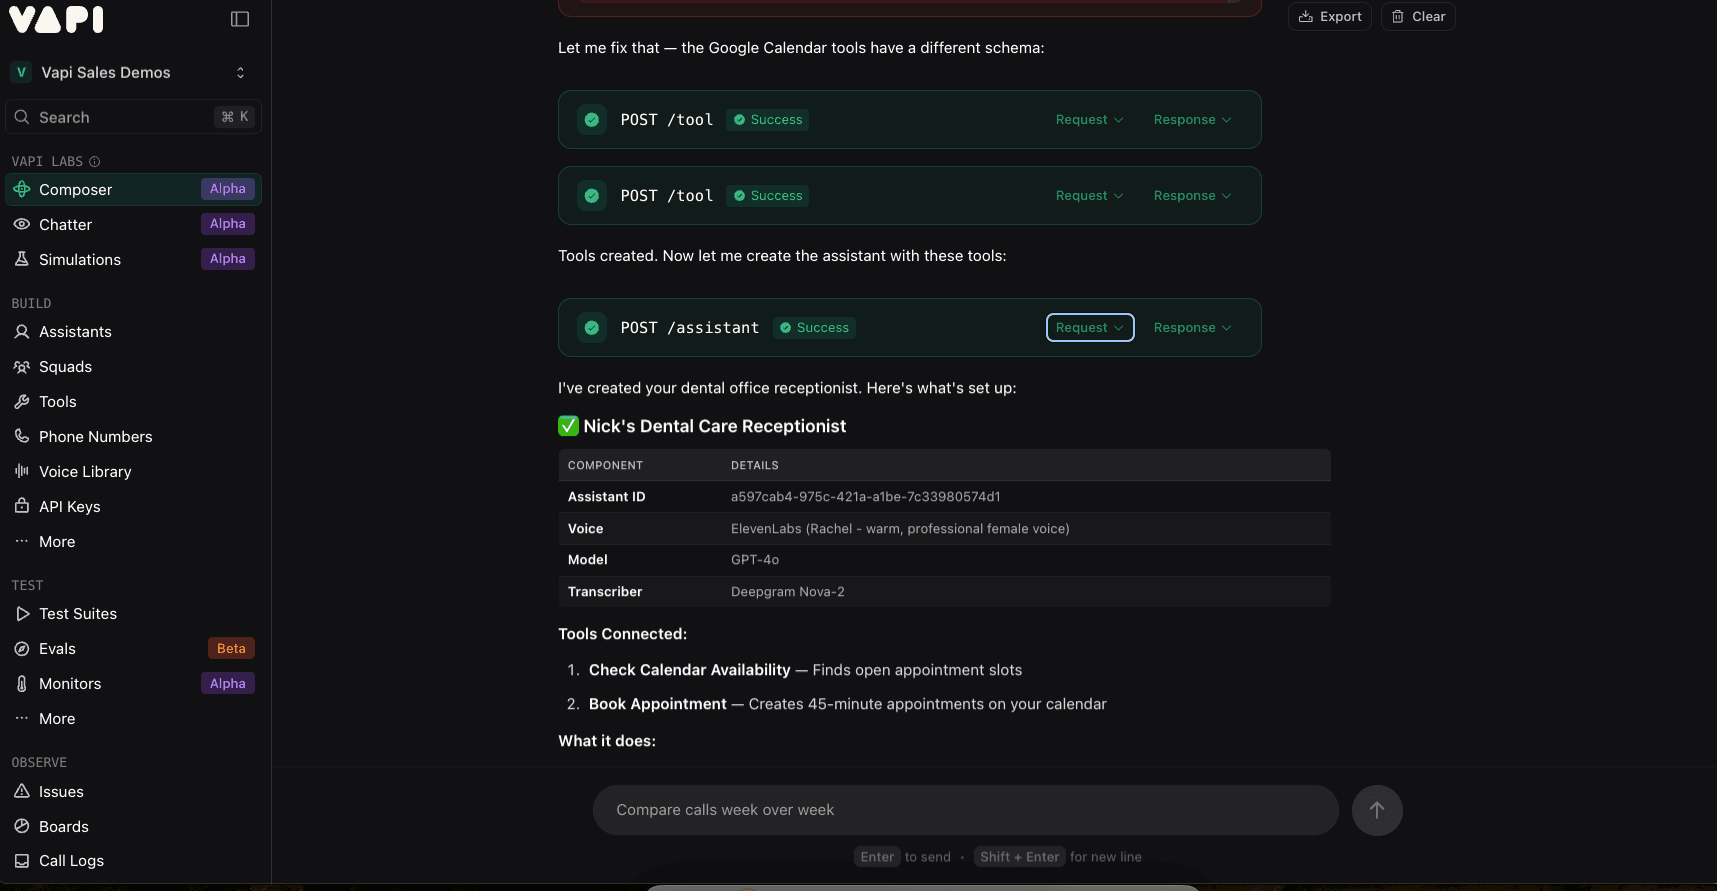Screen dimensions: 1717x891
Task: Go to Phone Numbers section
Action: 95,437
